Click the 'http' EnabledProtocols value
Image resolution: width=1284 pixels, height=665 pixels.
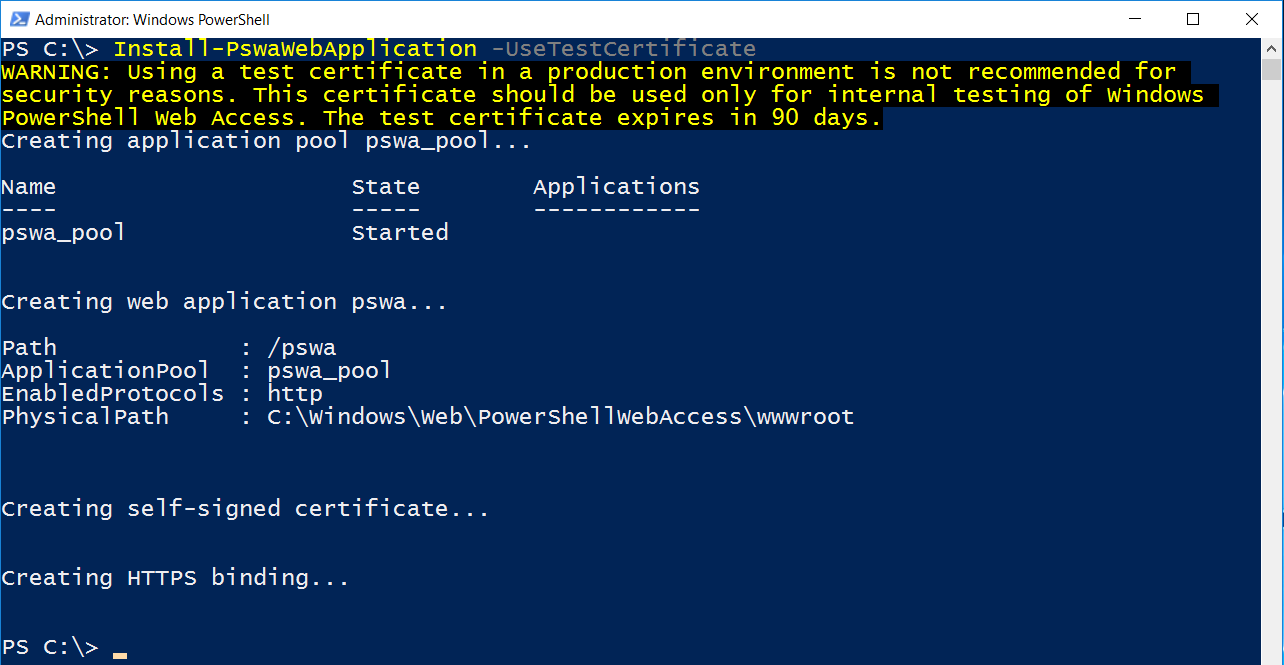pos(295,394)
